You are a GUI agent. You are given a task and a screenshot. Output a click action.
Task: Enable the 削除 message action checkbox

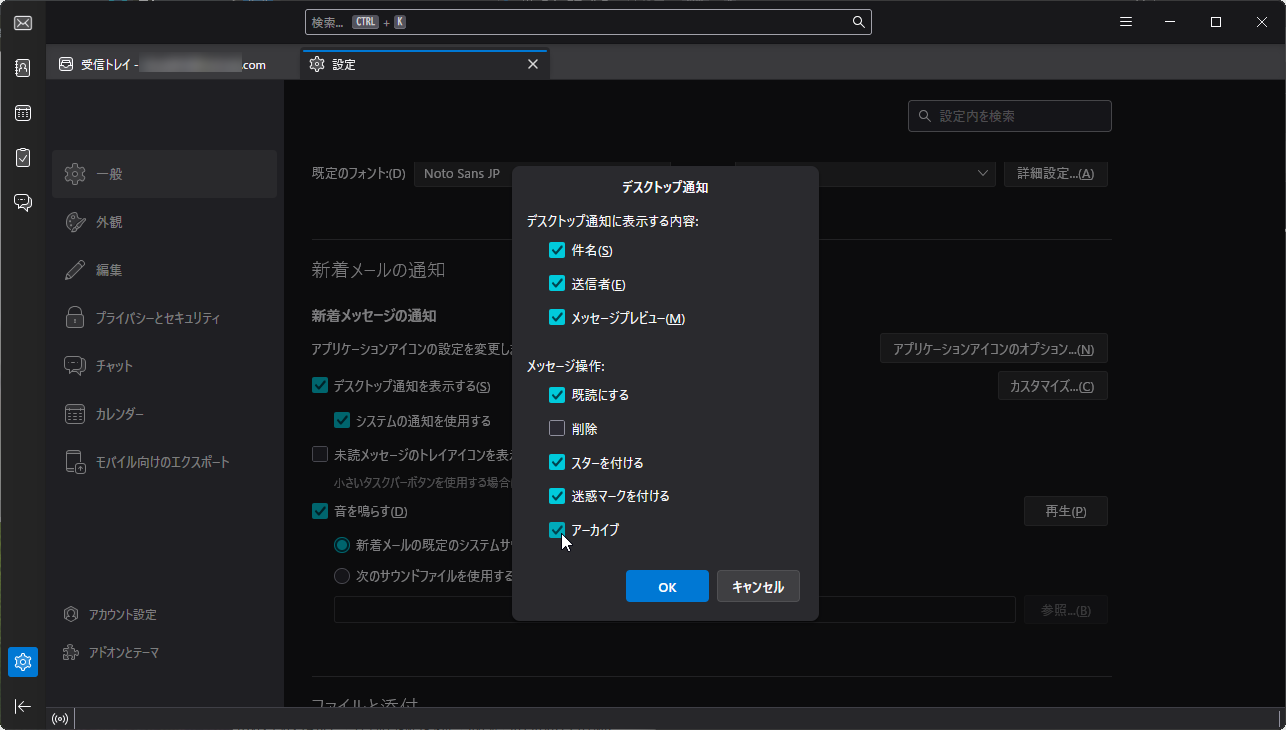[x=558, y=429]
